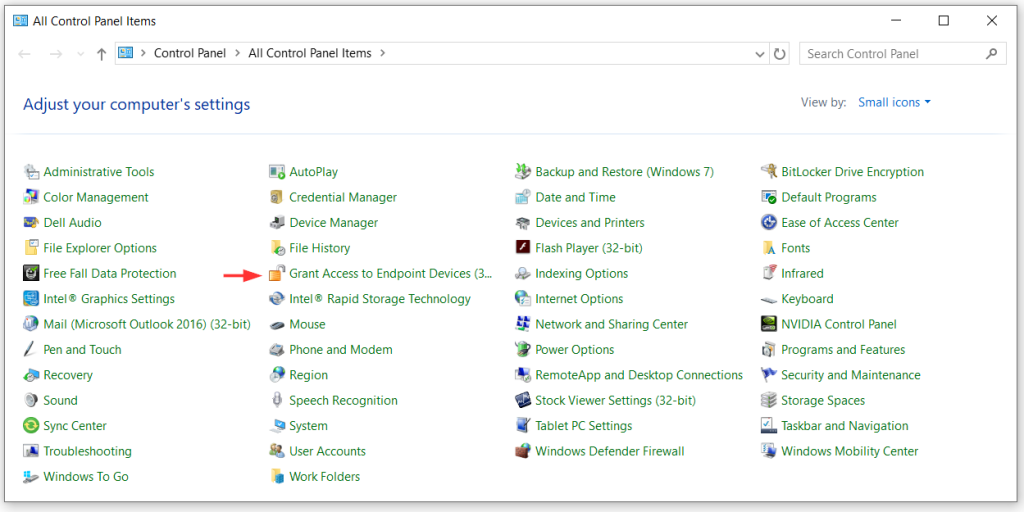Click the Ease of Access Center icon
The height and width of the screenshot is (512, 1024).
point(769,223)
